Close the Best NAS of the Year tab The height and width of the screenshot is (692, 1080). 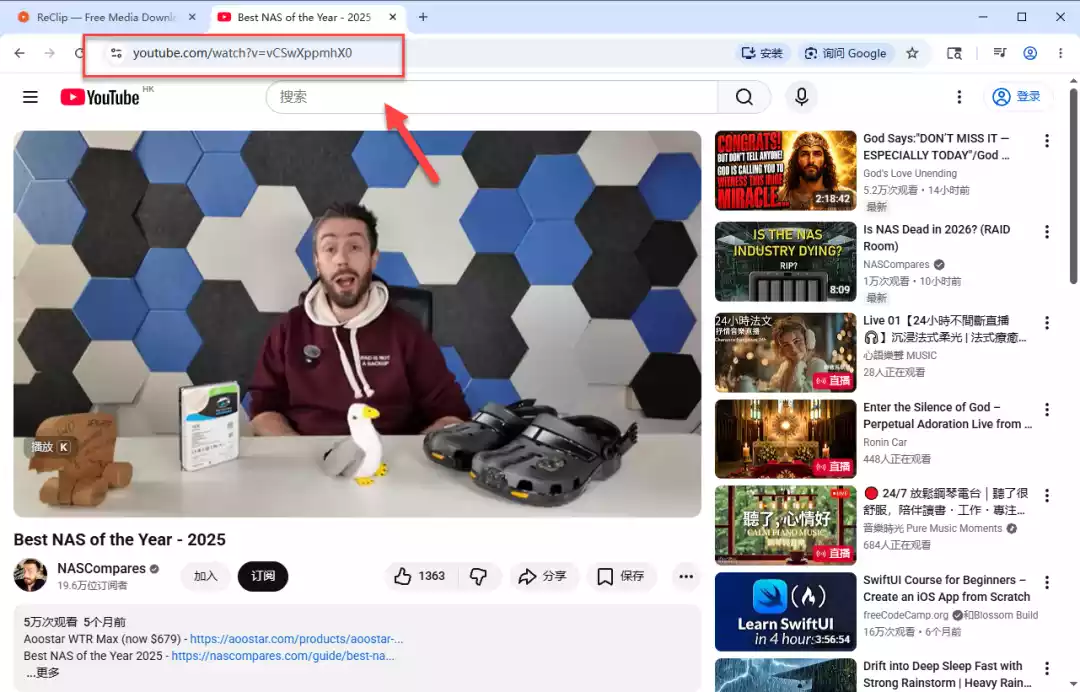pos(393,17)
